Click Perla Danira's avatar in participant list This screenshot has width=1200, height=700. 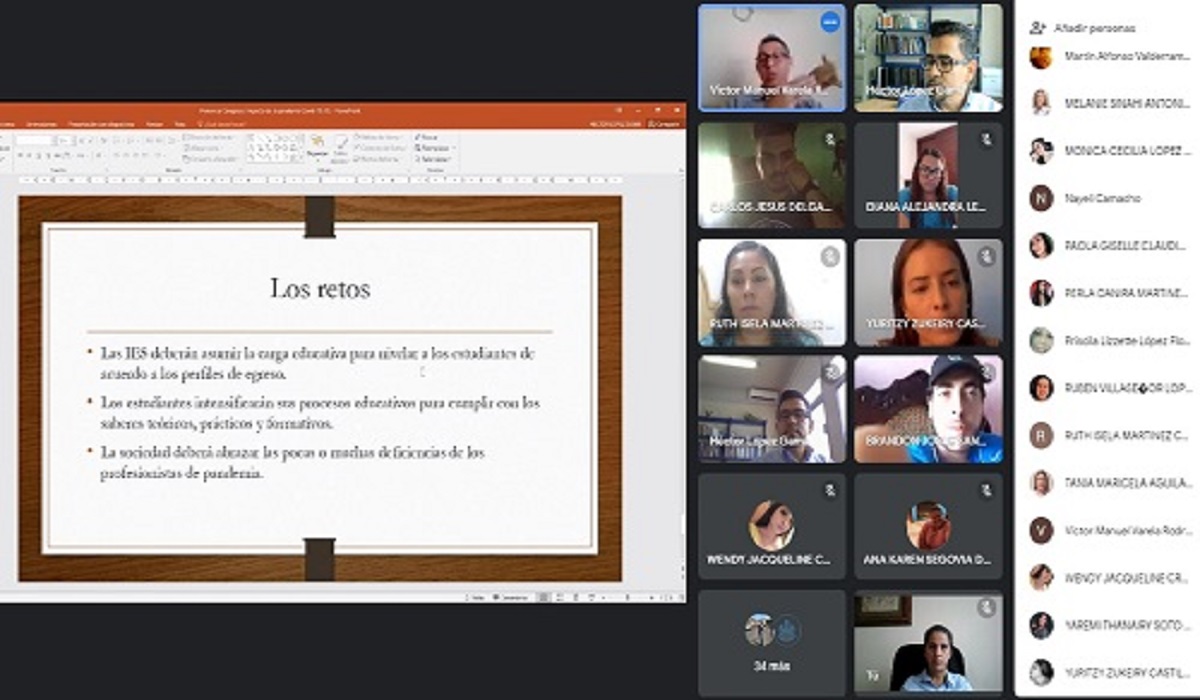coord(1041,293)
